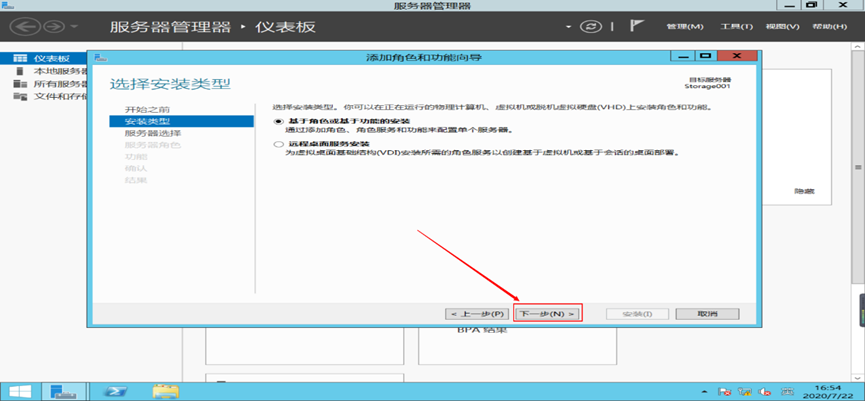Click the 仪表板 dashboard icon in sidebar
Screen dimensions: 865x401
click(20, 58)
